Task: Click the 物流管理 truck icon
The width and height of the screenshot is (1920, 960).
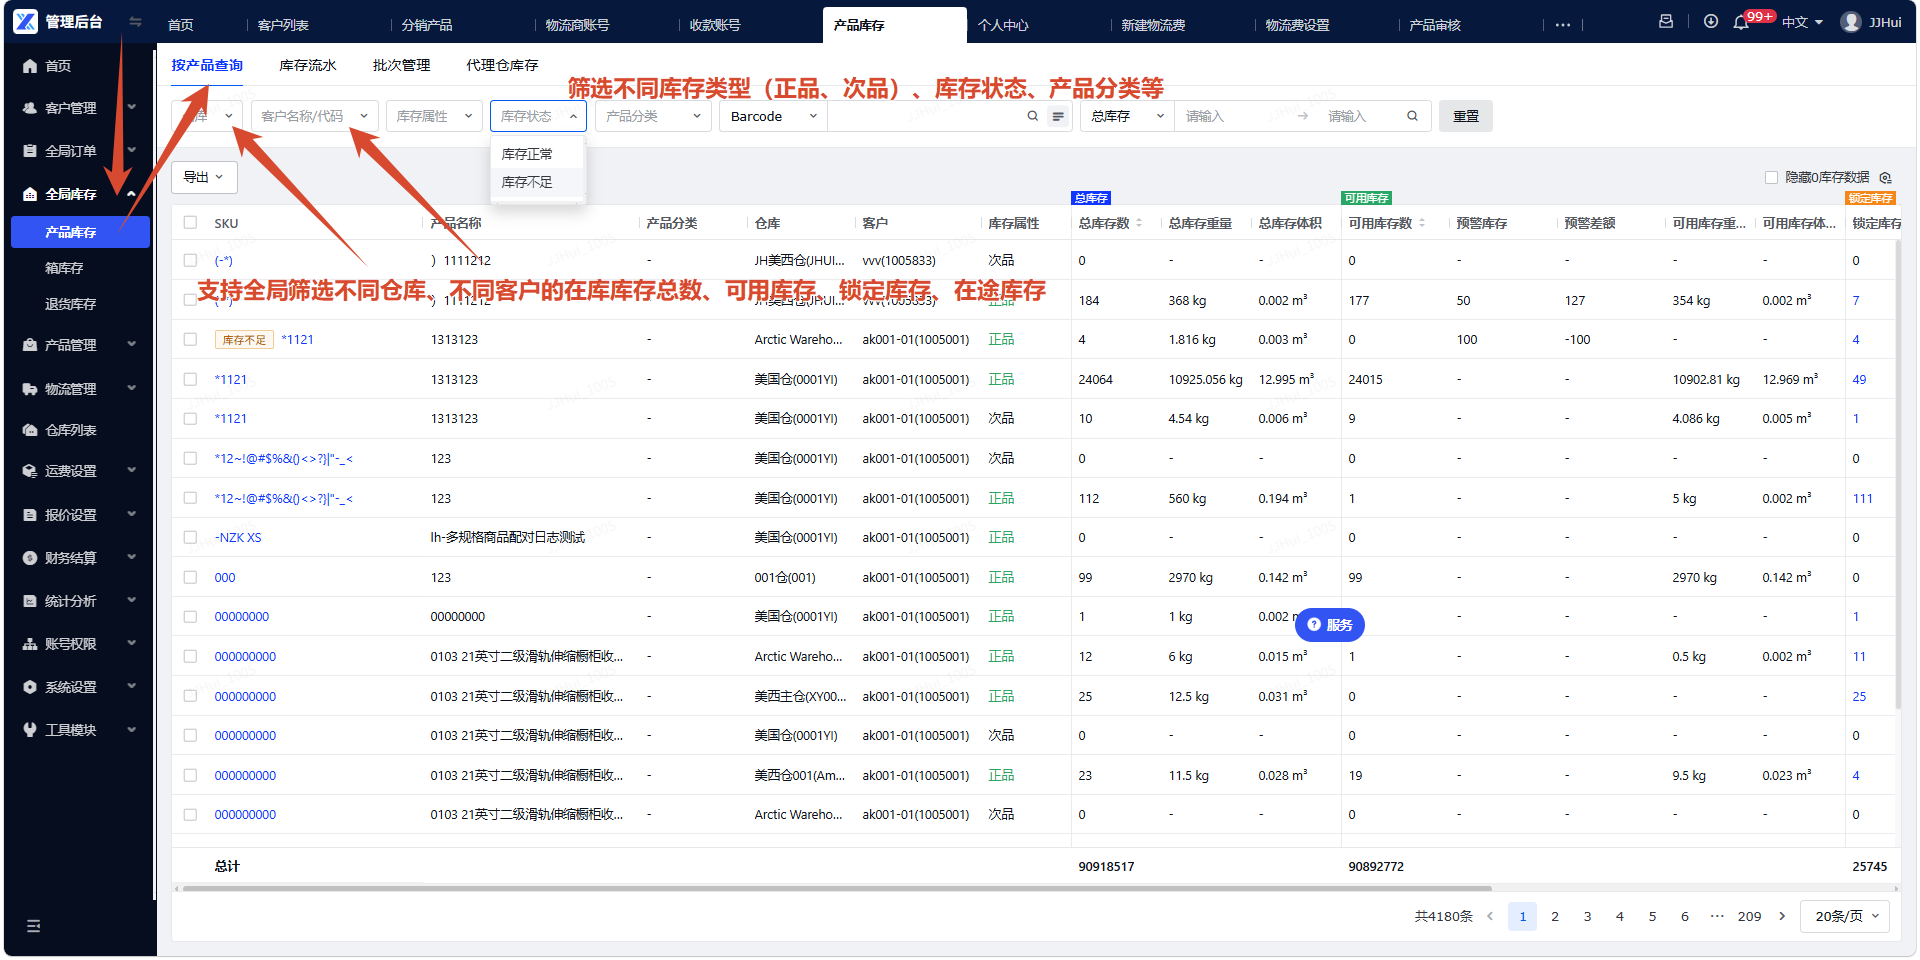Action: [x=30, y=389]
